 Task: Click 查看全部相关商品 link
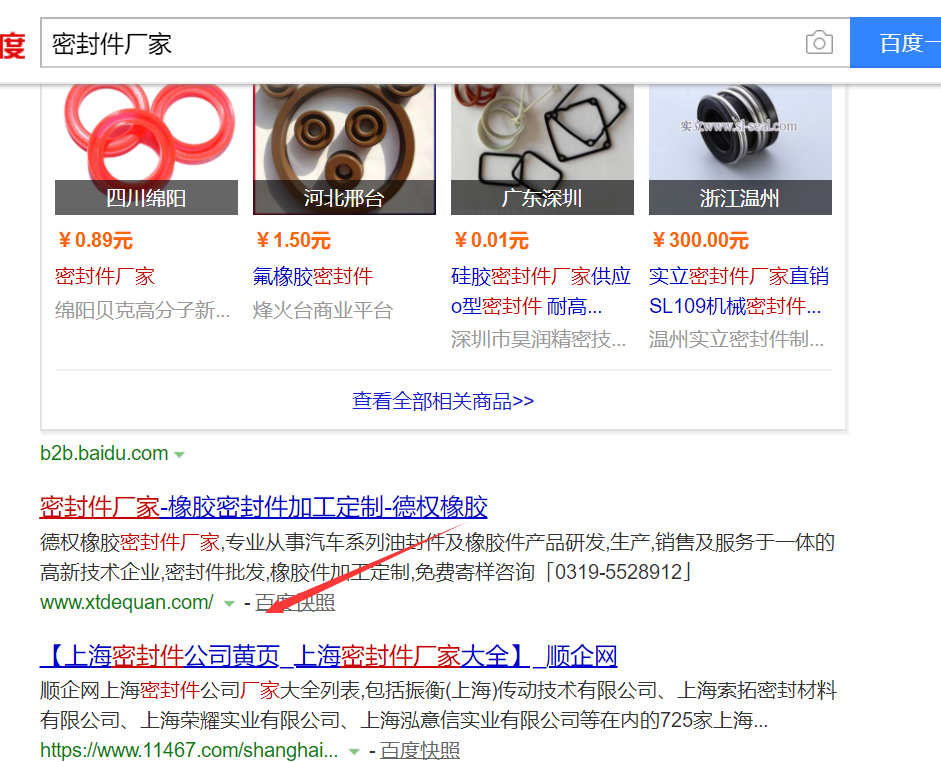coord(443,401)
